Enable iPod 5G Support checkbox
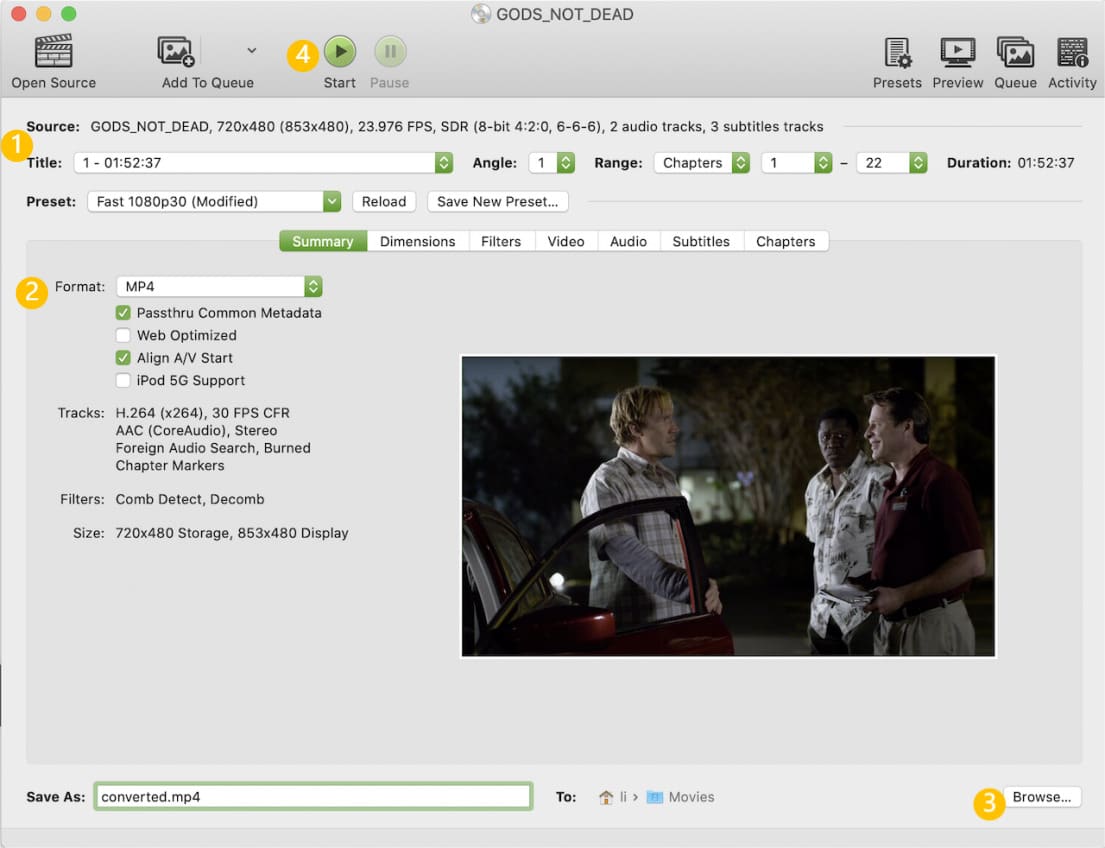Image resolution: width=1105 pixels, height=848 pixels. tap(123, 381)
